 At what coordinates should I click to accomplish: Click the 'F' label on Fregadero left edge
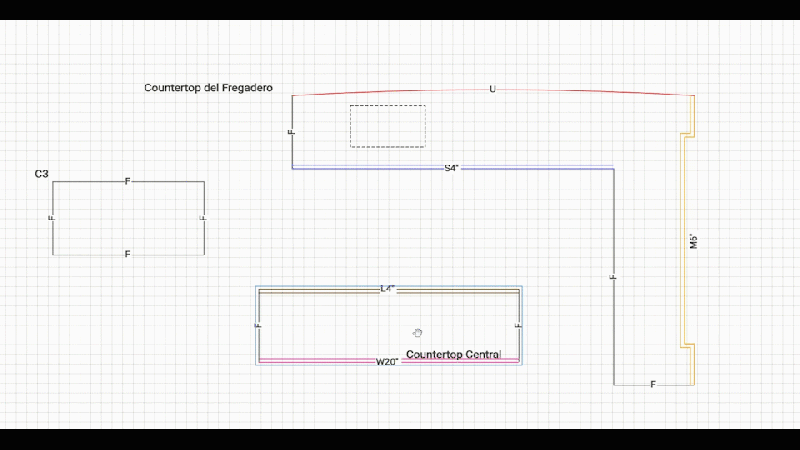[291, 132]
